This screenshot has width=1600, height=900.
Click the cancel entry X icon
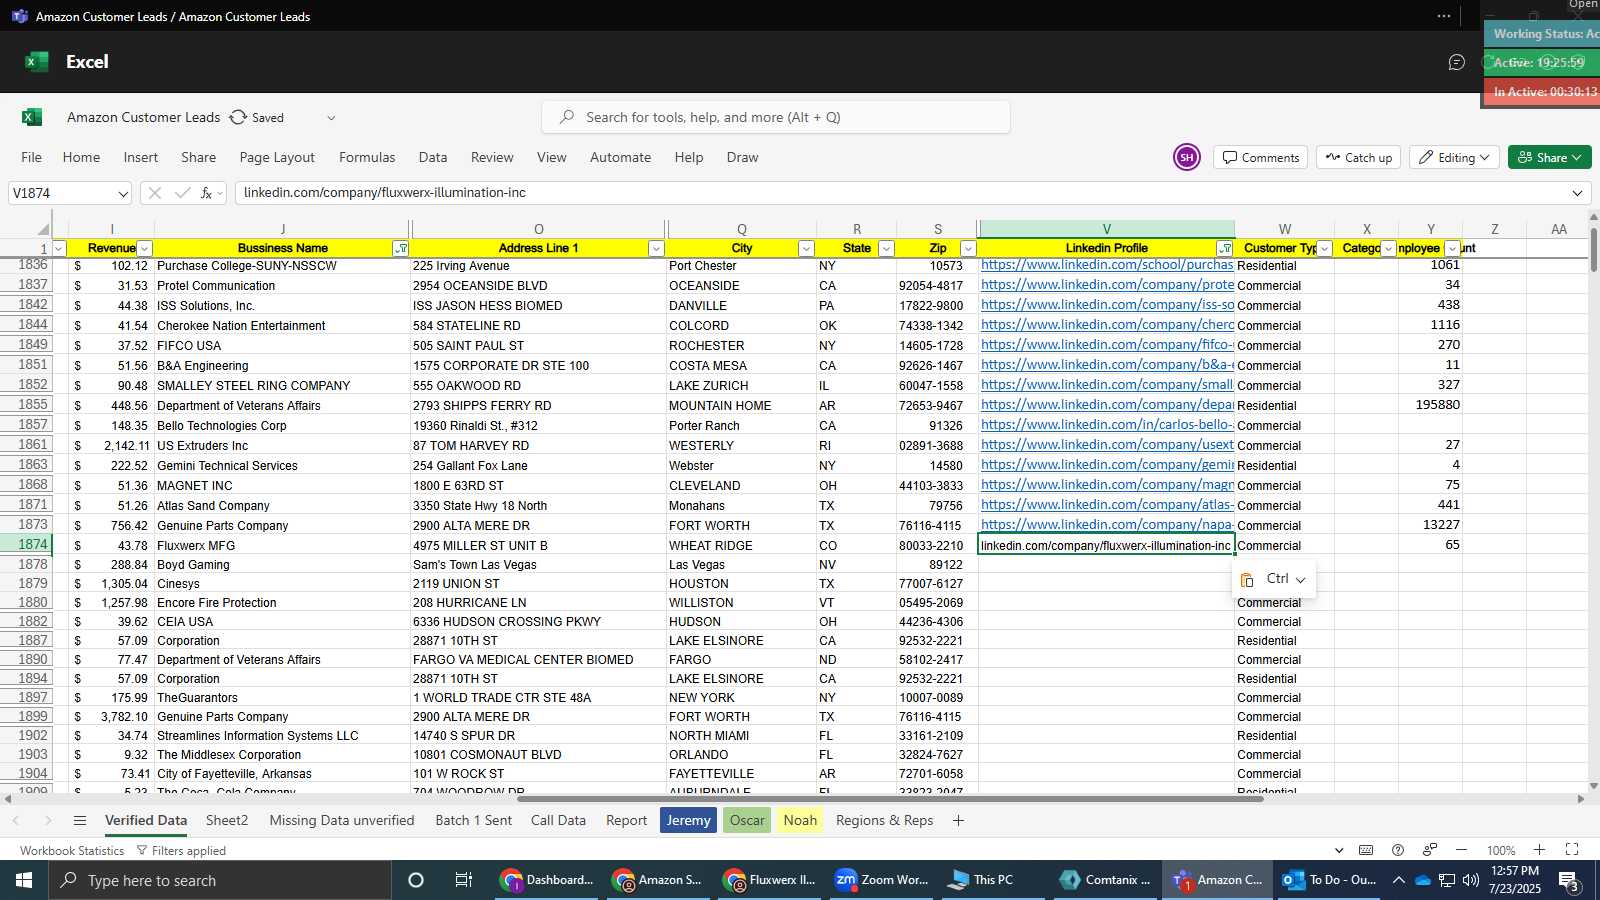pos(155,193)
